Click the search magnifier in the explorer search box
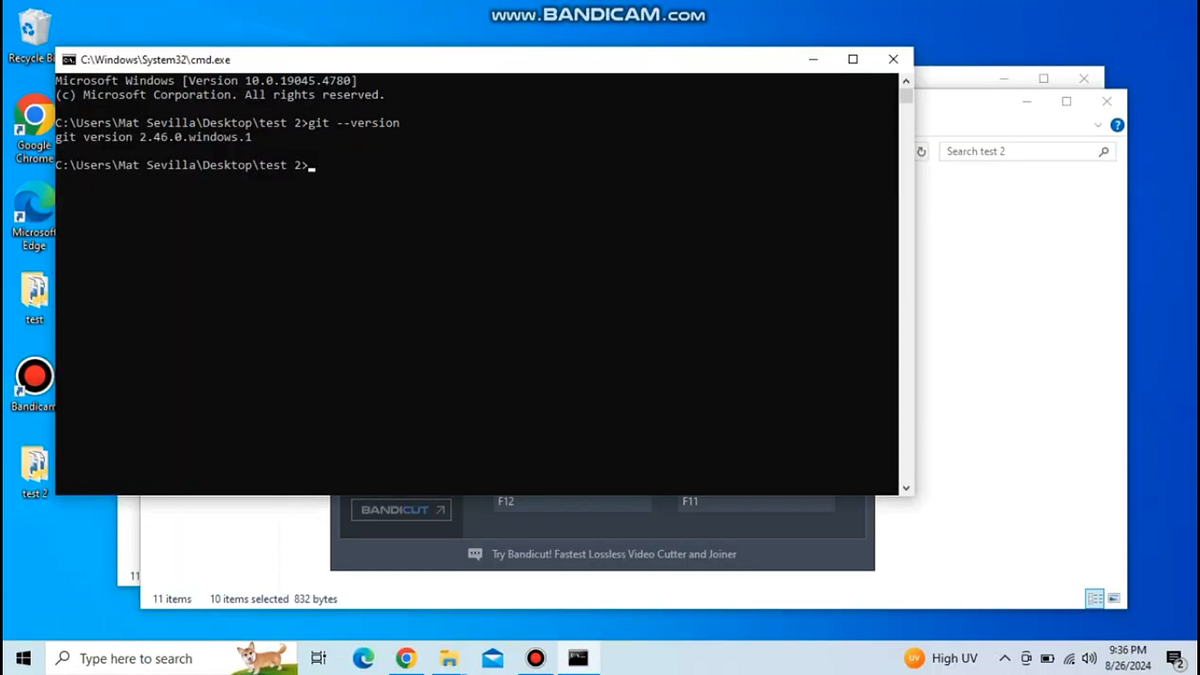The width and height of the screenshot is (1200, 675). (x=1103, y=151)
